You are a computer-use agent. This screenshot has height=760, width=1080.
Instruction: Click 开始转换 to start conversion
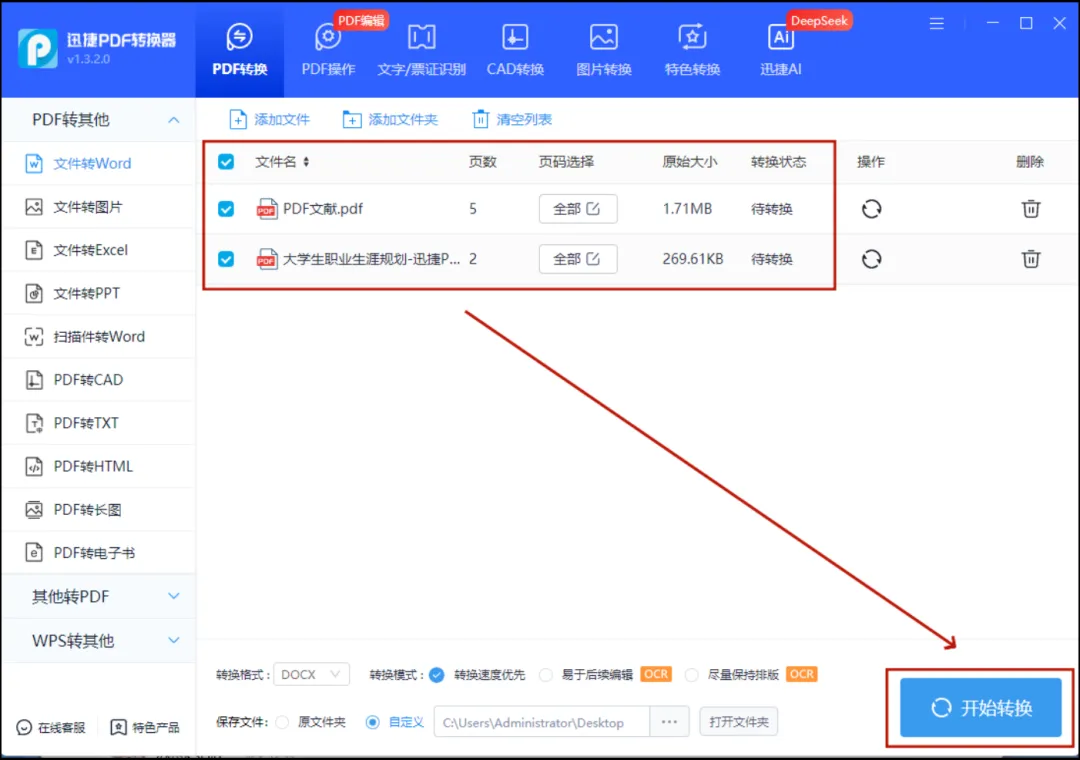(x=980, y=708)
